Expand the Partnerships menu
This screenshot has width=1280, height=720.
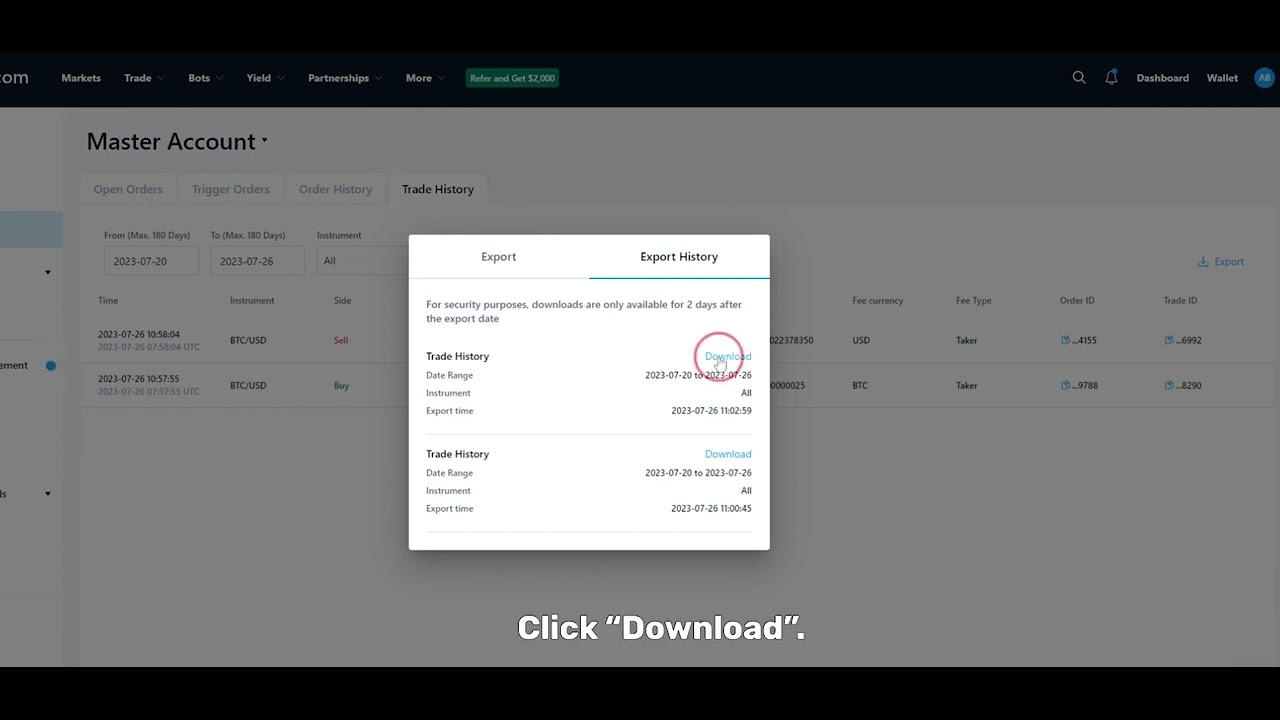[345, 78]
